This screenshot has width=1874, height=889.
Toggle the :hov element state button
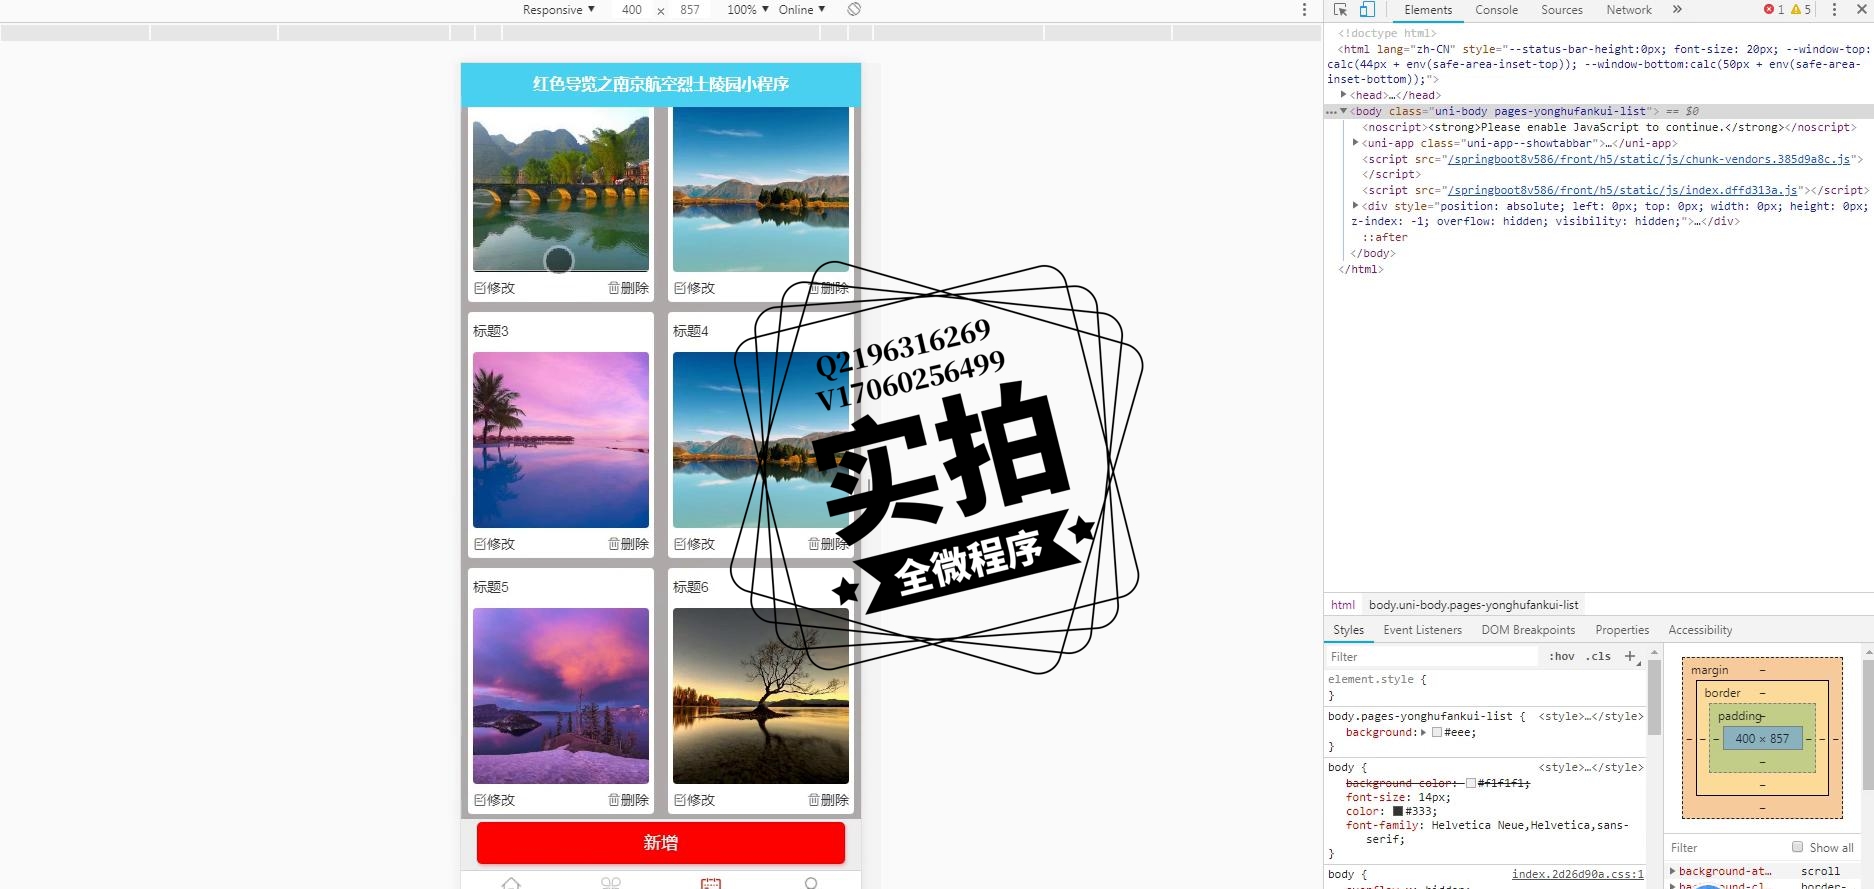point(1561,656)
